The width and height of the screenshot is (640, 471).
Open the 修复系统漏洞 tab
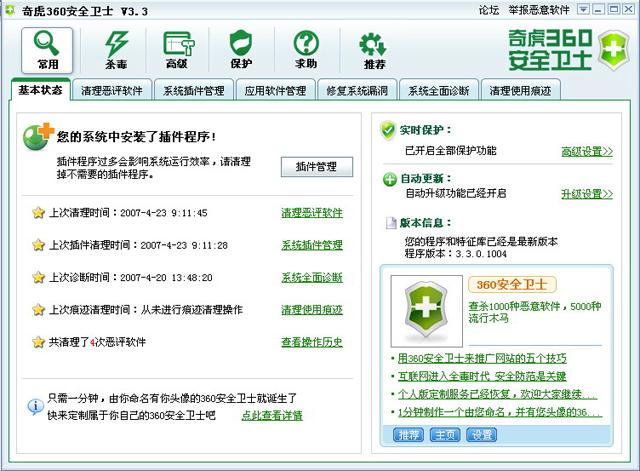coord(357,91)
